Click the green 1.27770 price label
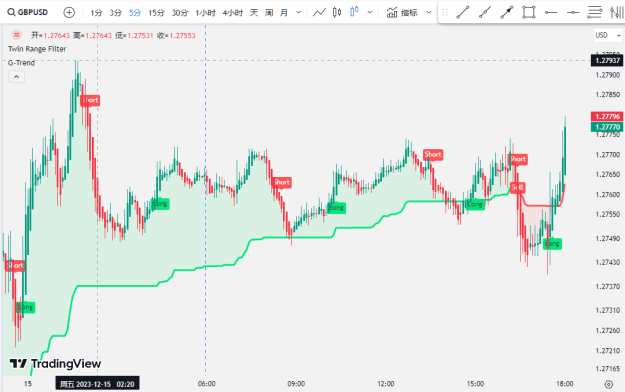 pyautogui.click(x=607, y=127)
